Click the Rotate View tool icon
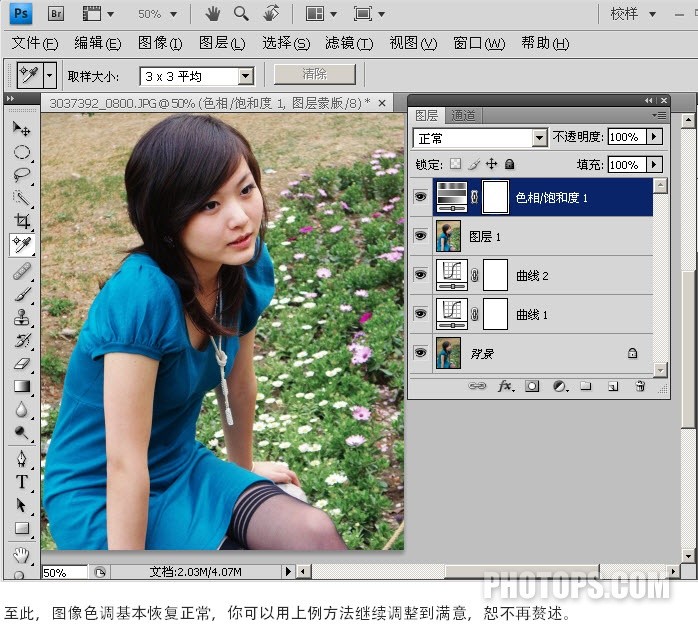Screen dimensions: 698x630 coord(271,14)
